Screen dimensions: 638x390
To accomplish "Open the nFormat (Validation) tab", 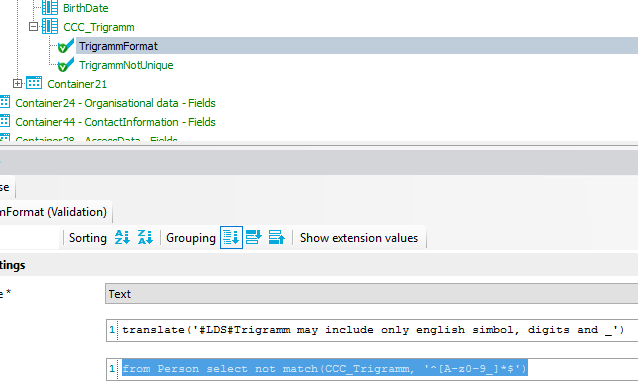I will point(55,212).
